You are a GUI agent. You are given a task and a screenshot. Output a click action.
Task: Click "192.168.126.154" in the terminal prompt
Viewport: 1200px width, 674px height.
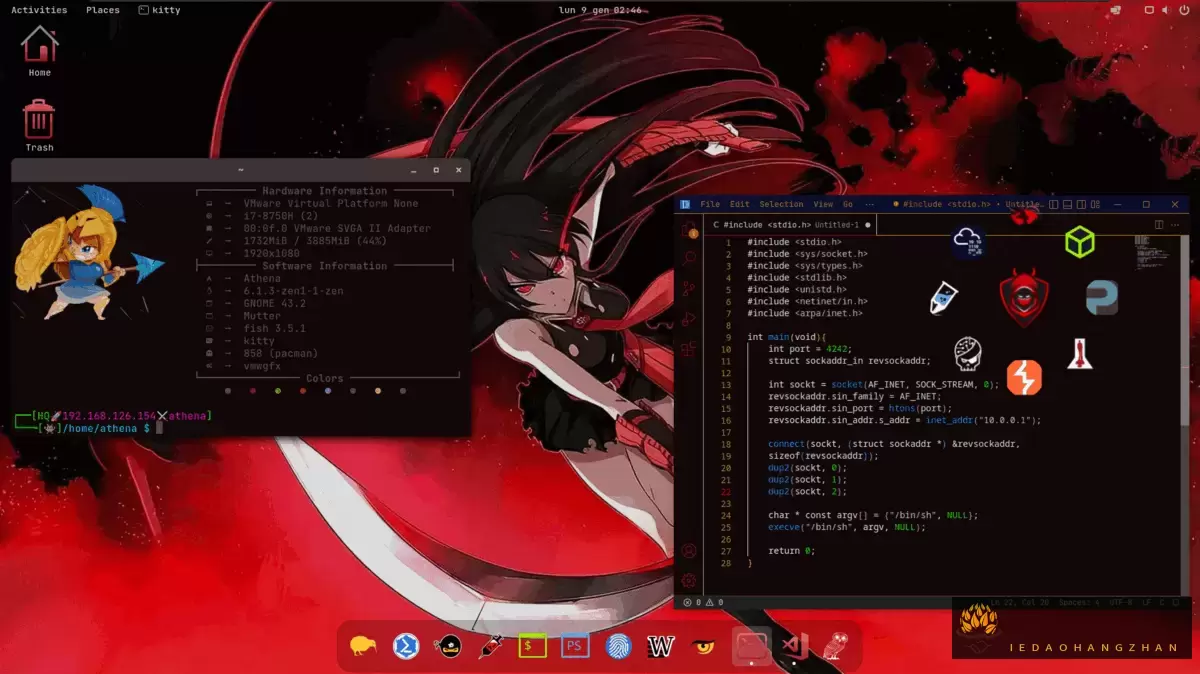(109, 416)
